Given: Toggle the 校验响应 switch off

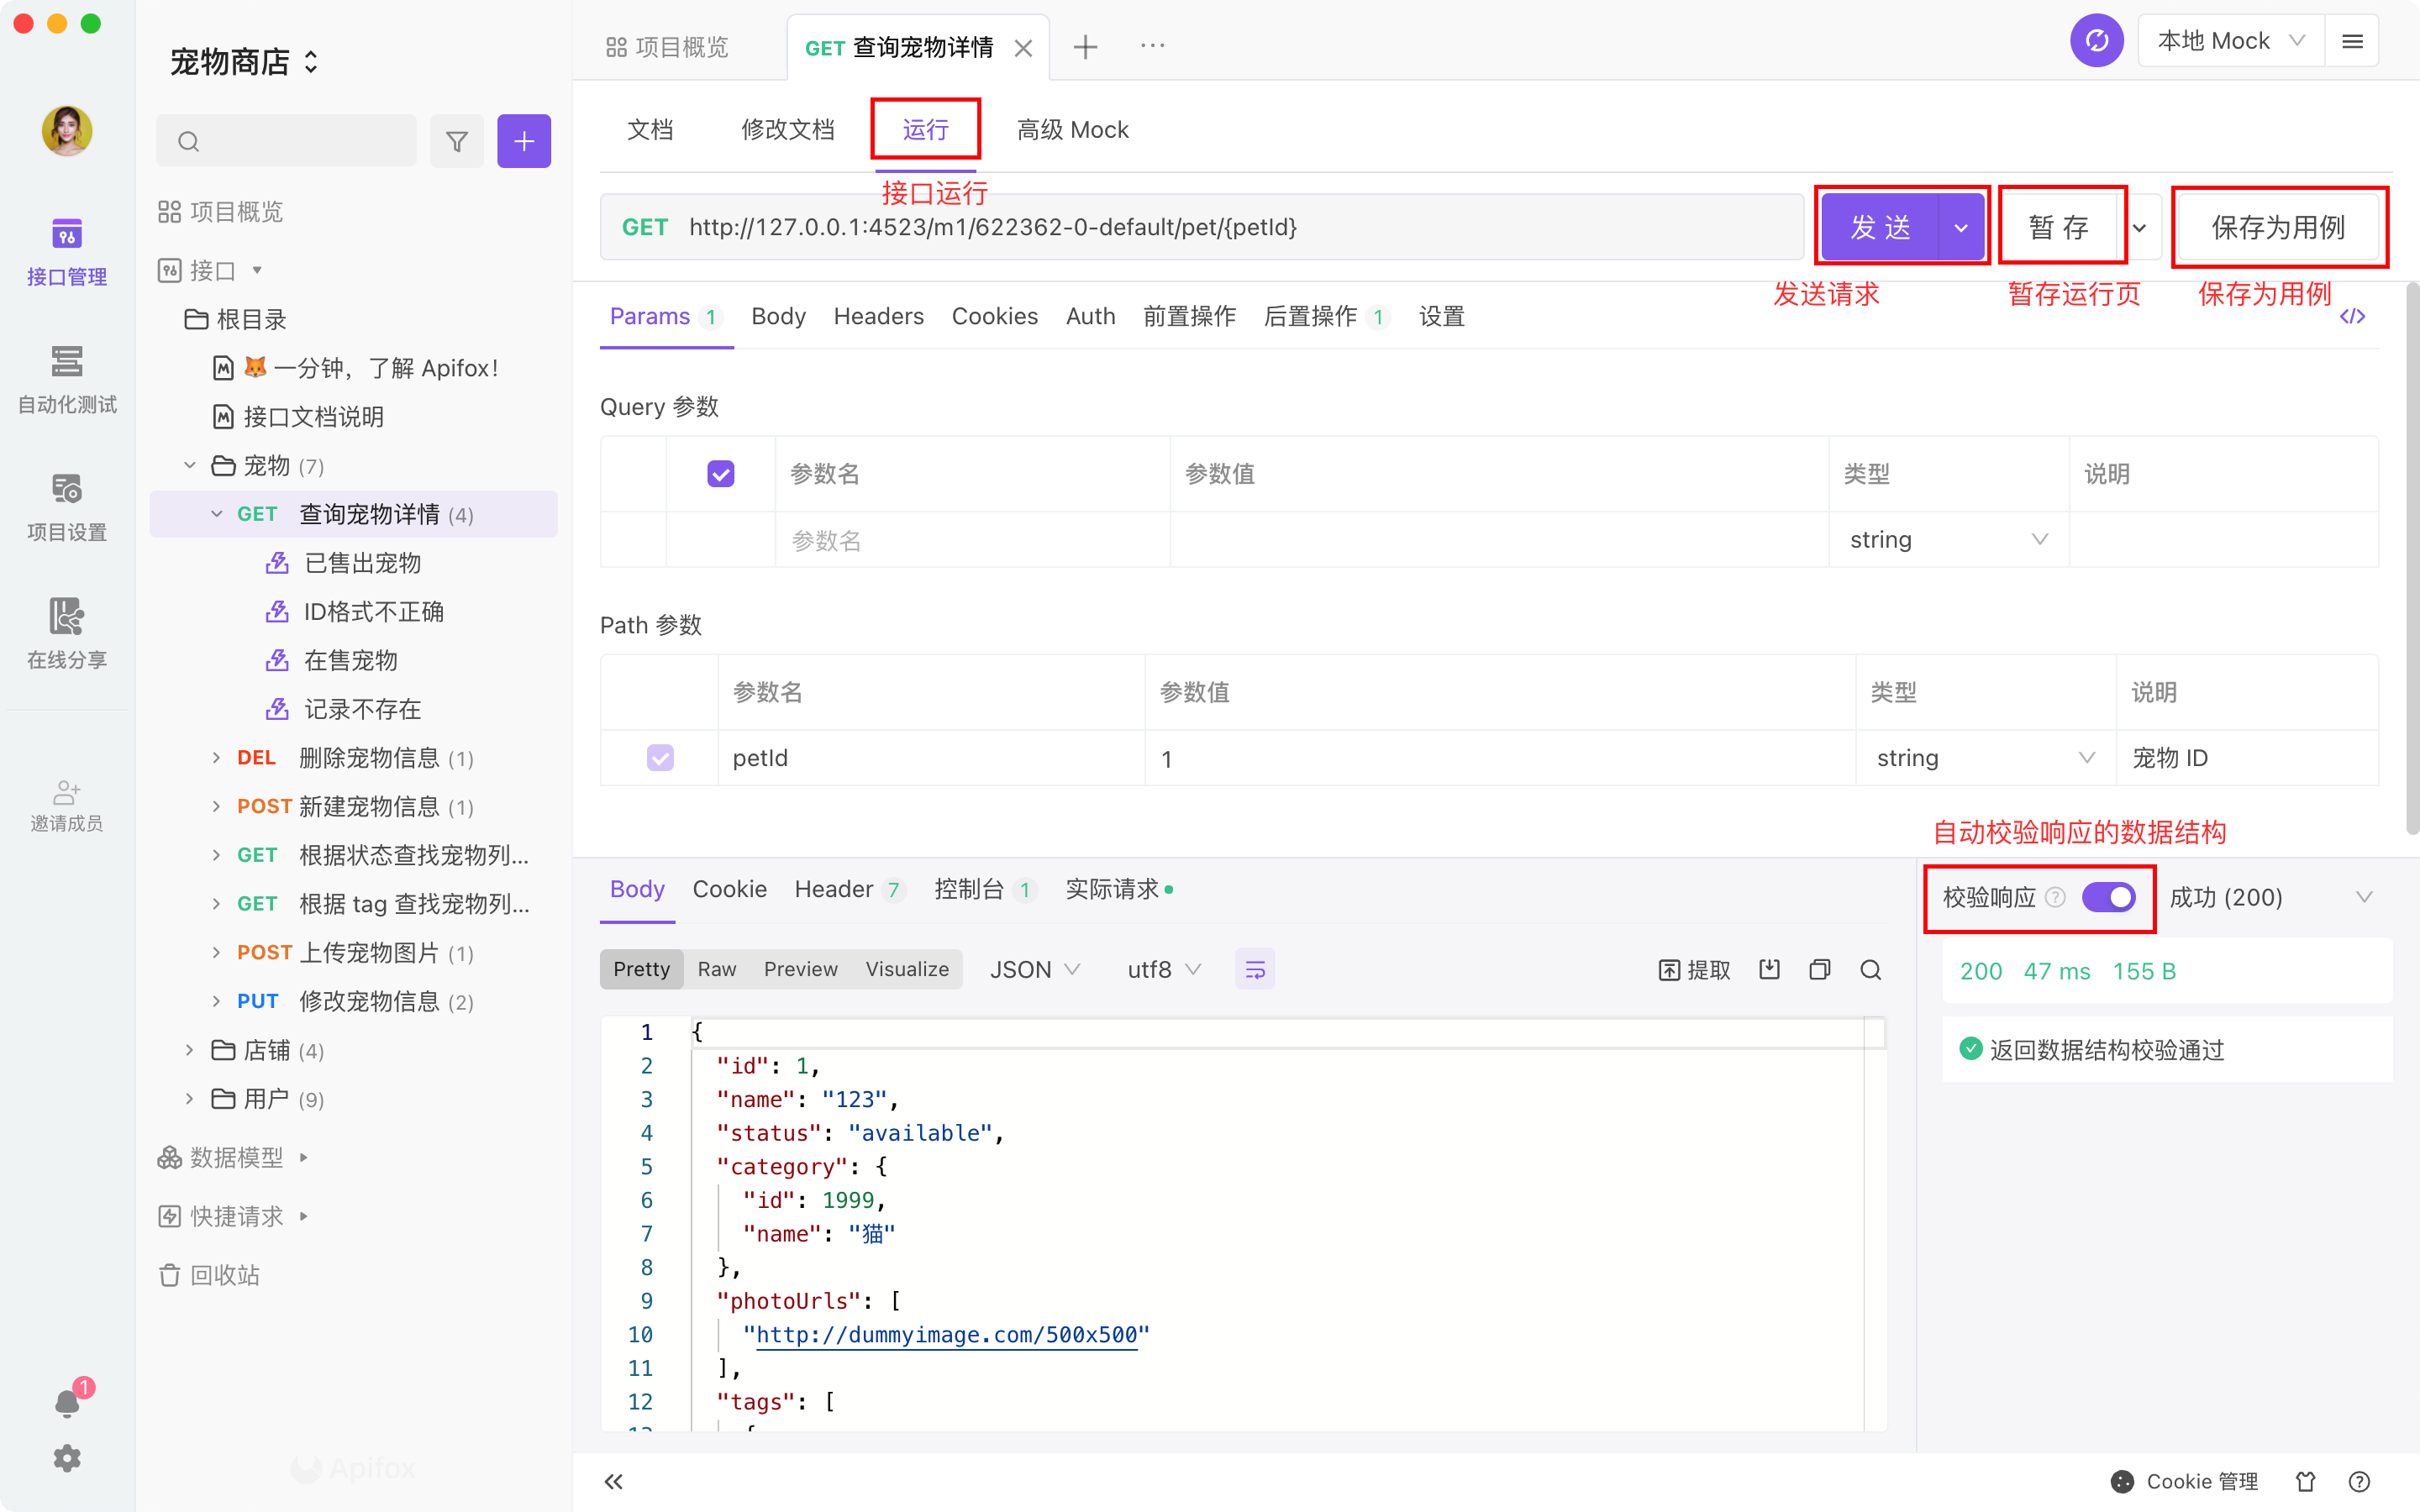Looking at the screenshot, I should (x=2110, y=898).
